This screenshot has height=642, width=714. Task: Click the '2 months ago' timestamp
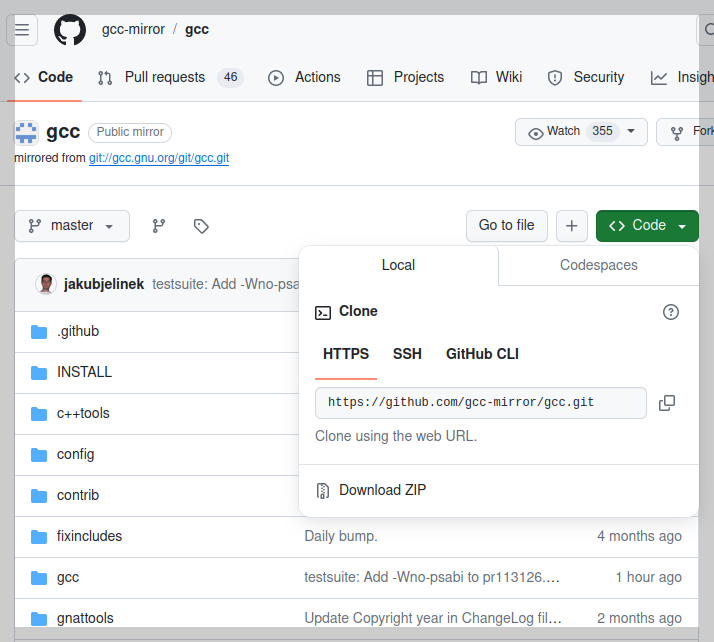pos(639,618)
